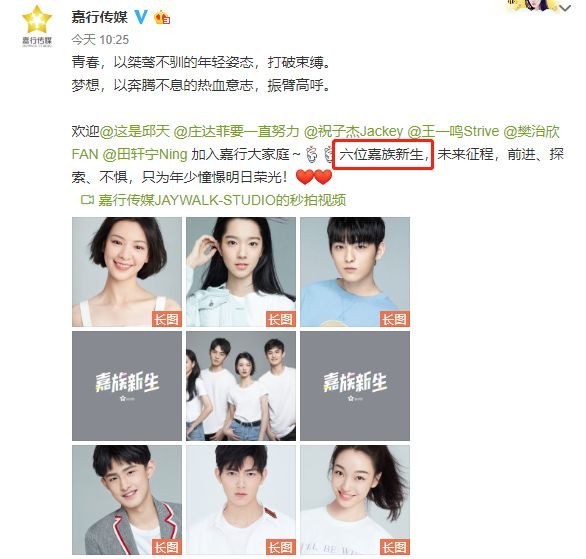Click the crown membership badge icon

click(162, 17)
